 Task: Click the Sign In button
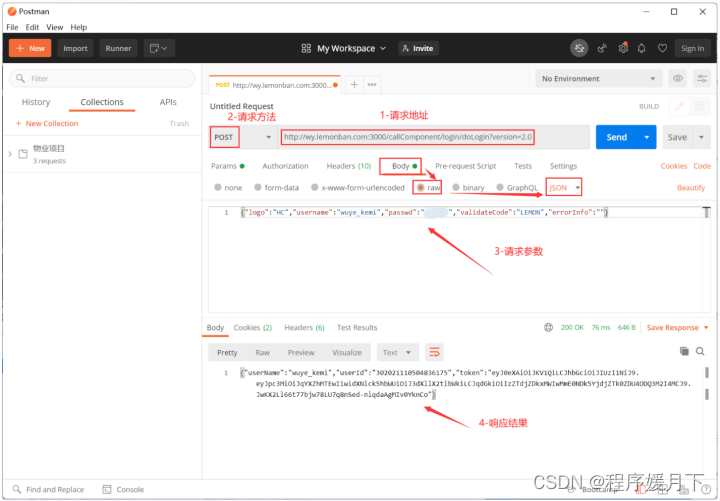tap(692, 48)
